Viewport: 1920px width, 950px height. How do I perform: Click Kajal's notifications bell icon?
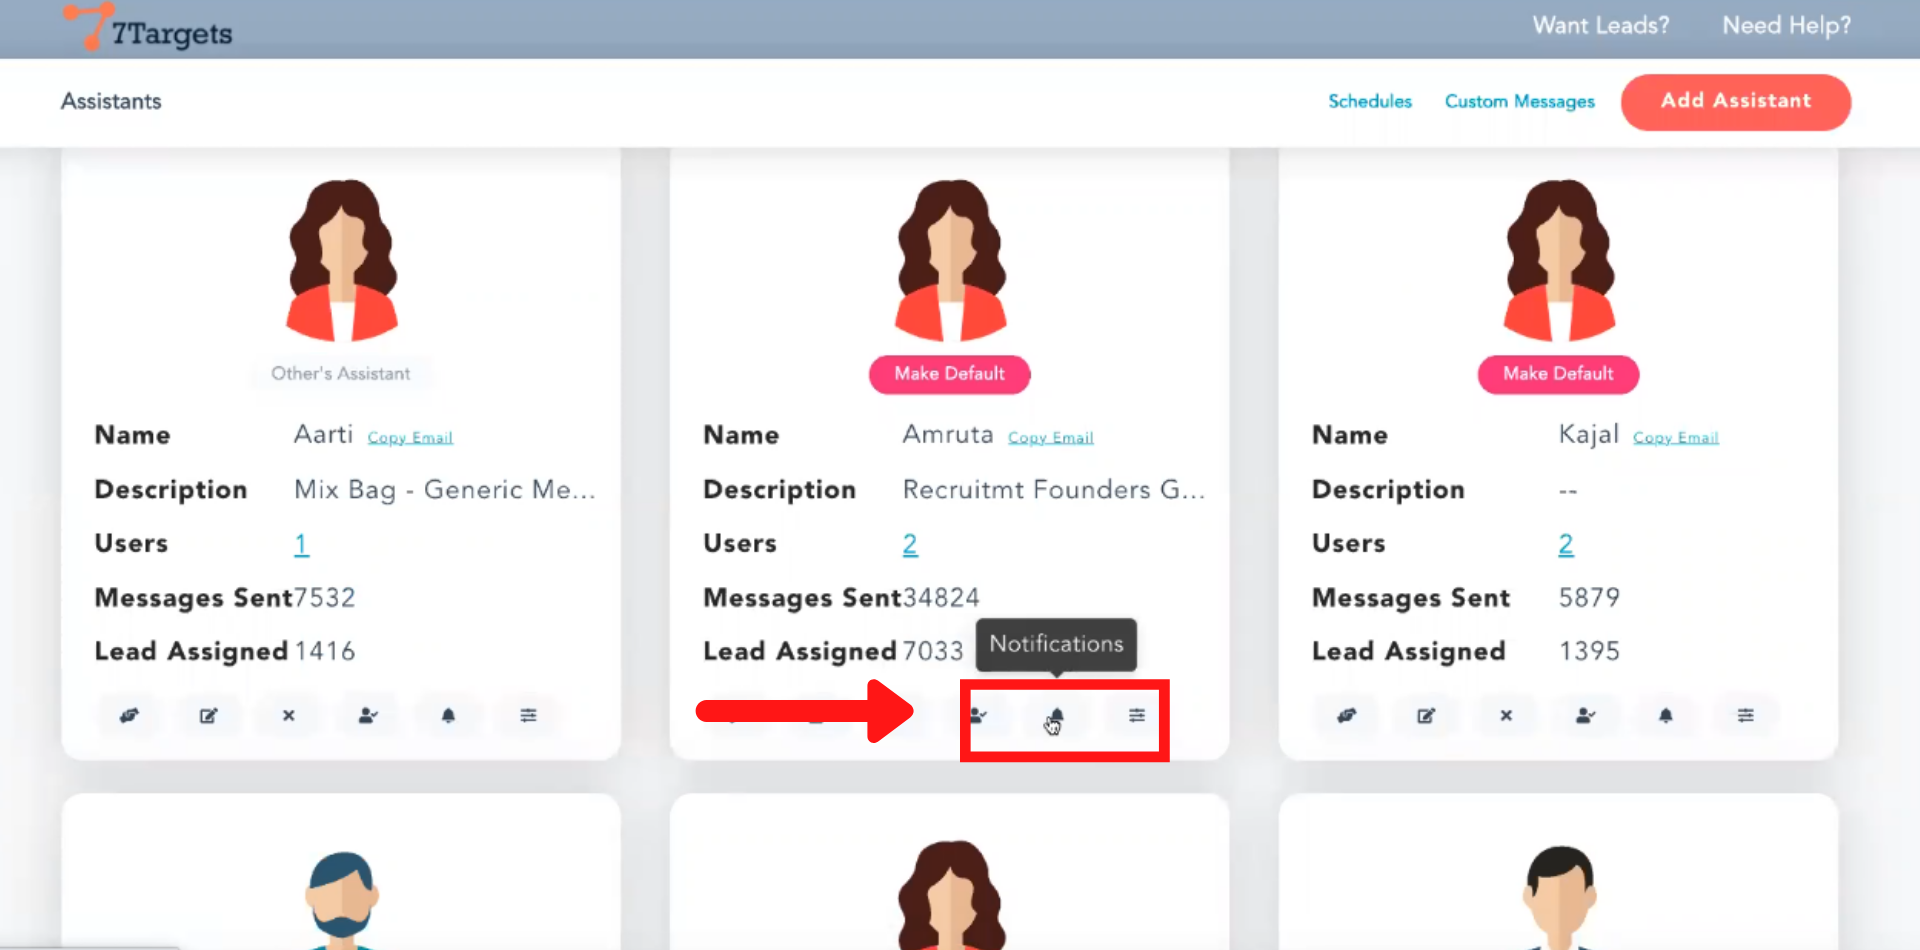(x=1665, y=715)
